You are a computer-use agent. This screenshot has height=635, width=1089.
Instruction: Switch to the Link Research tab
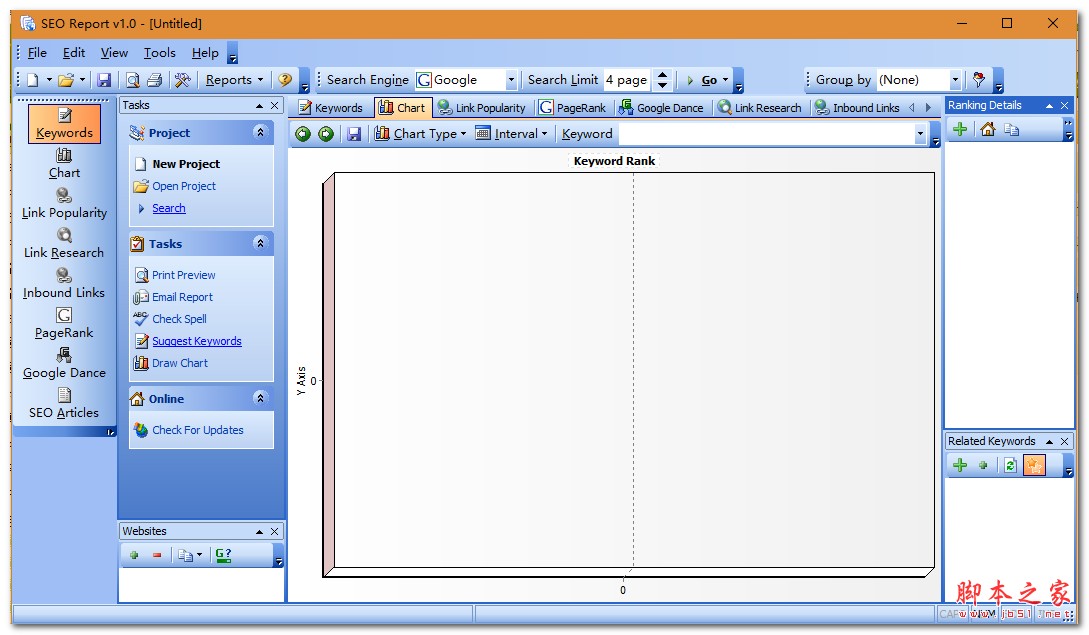point(760,108)
